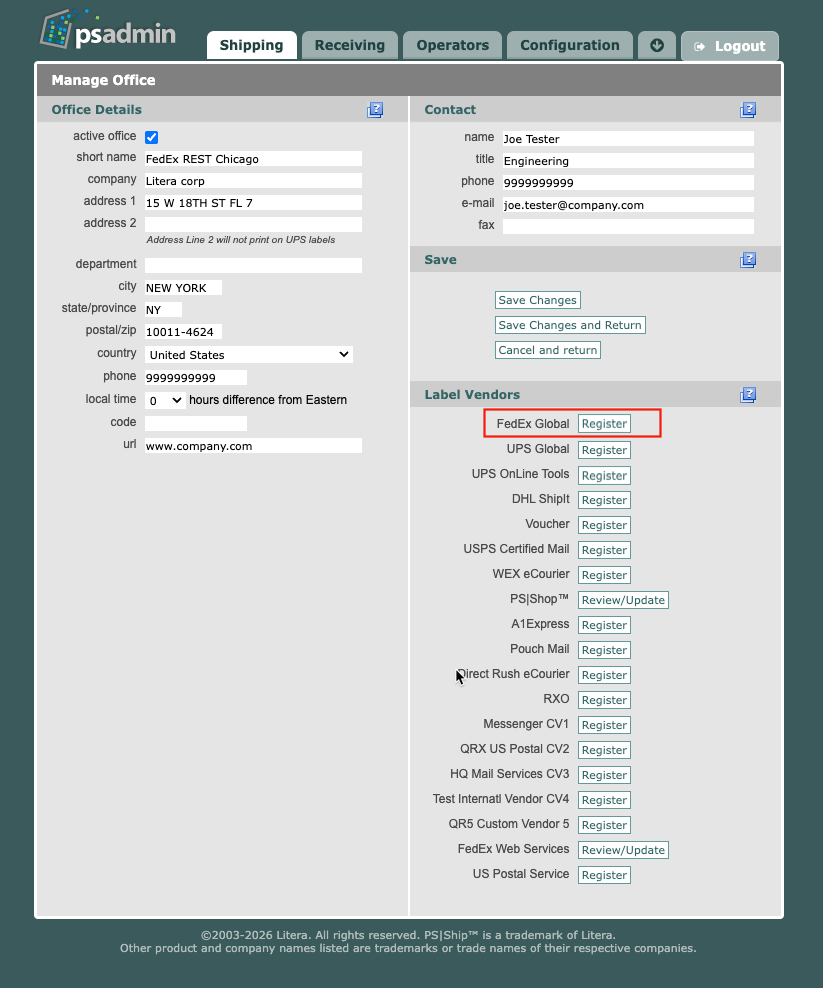Open help icon in Office Details header
The height and width of the screenshot is (988, 823).
click(x=375, y=110)
